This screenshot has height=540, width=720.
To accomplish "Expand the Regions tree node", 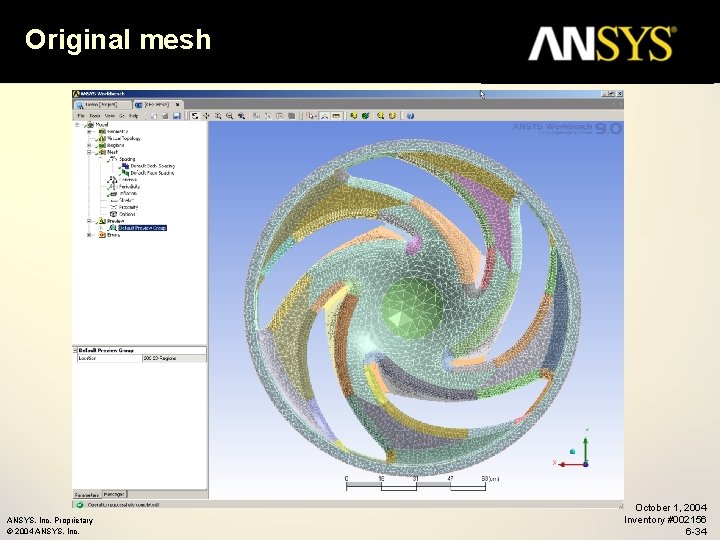I will [89, 145].
